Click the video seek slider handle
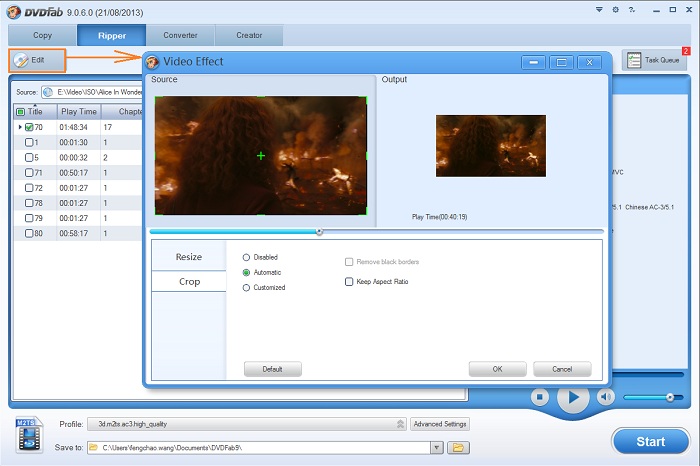This screenshot has width=700, height=466. [319, 232]
